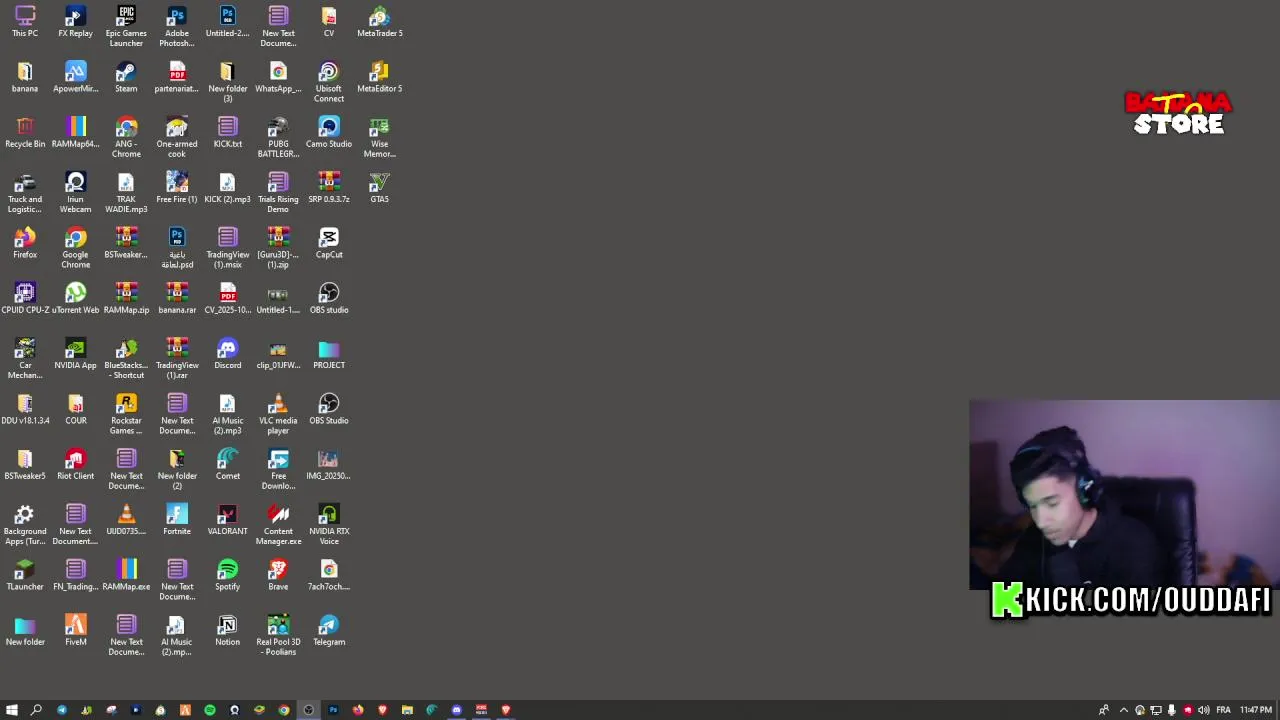
Task: Launch Real Pool 3D - Poolians
Action: click(x=278, y=635)
